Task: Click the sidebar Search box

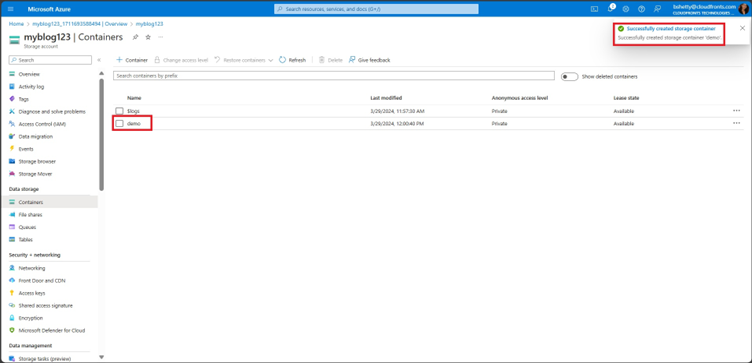Action: (50, 60)
